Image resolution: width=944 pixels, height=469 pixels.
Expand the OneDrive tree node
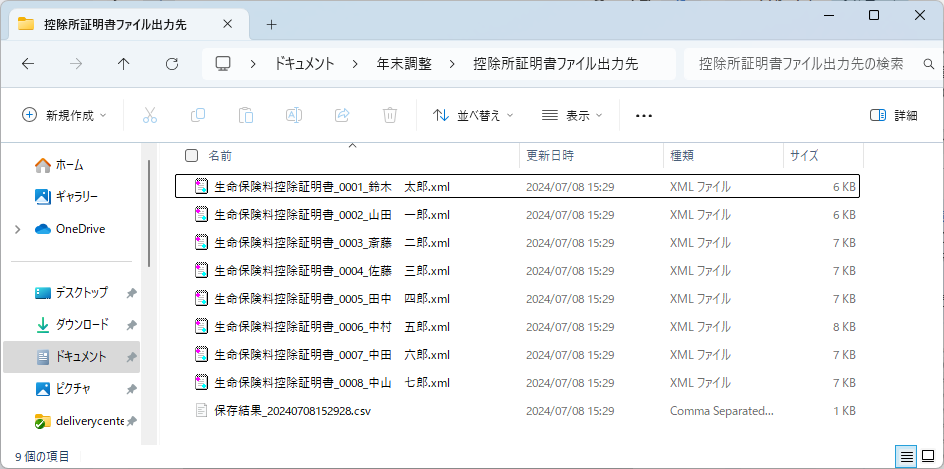coord(17,229)
